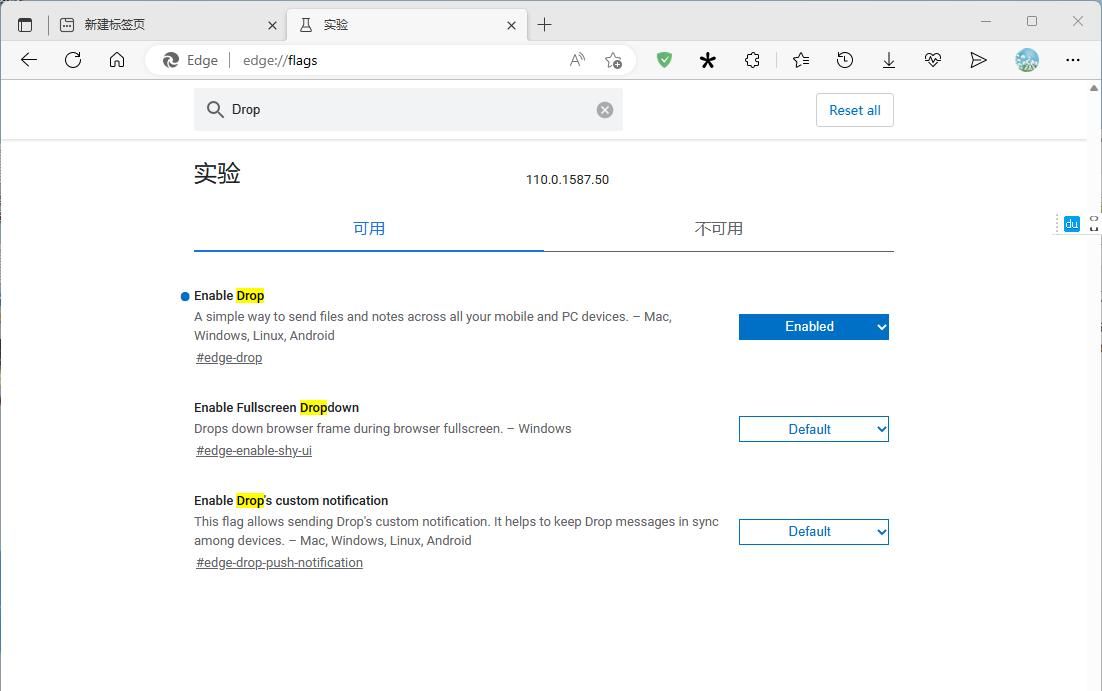Open the Downloads panel
This screenshot has width=1102, height=691.
click(889, 60)
